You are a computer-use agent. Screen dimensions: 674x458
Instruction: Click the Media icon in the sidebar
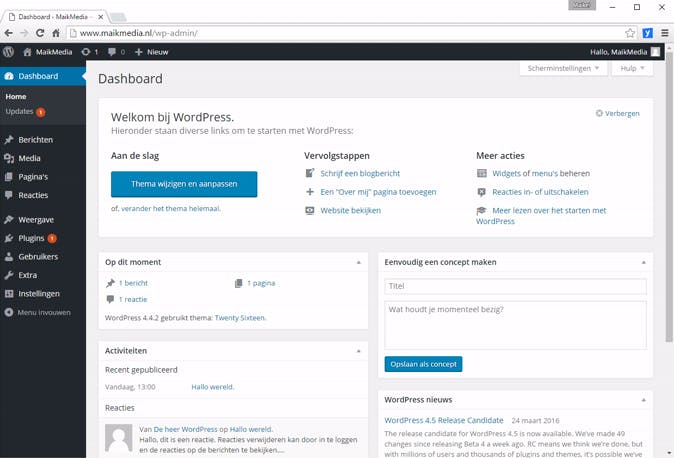point(9,158)
